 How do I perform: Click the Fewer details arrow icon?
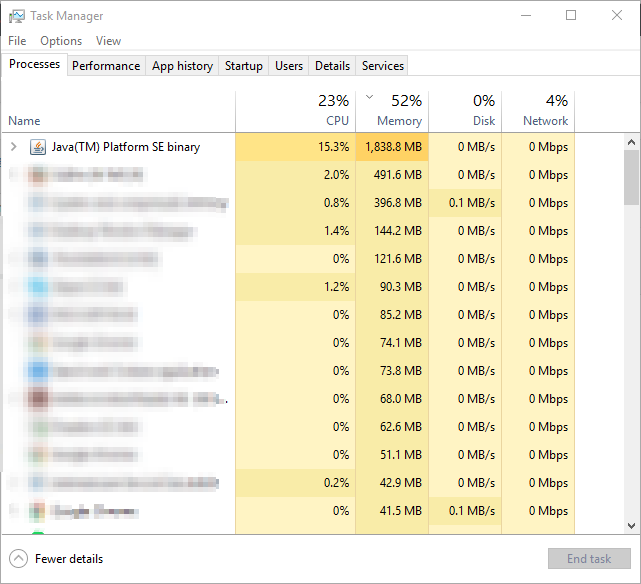point(18,559)
